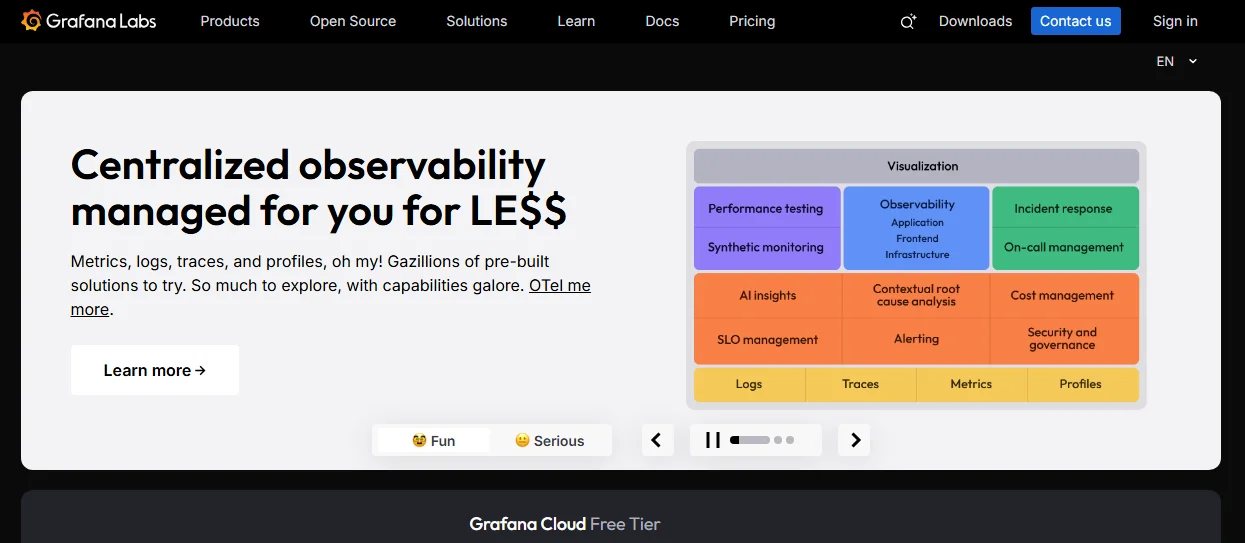Click the Alerting block
The width and height of the screenshot is (1245, 543).
[x=916, y=340]
